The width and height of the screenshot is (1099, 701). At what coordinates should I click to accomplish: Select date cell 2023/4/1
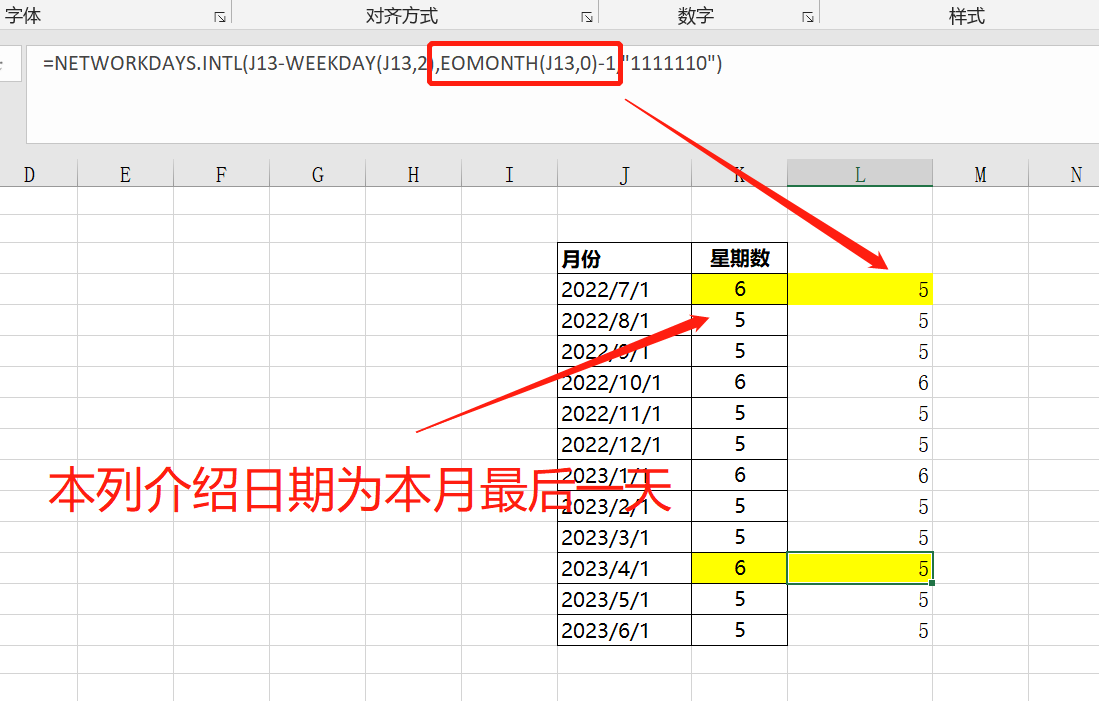(x=624, y=569)
